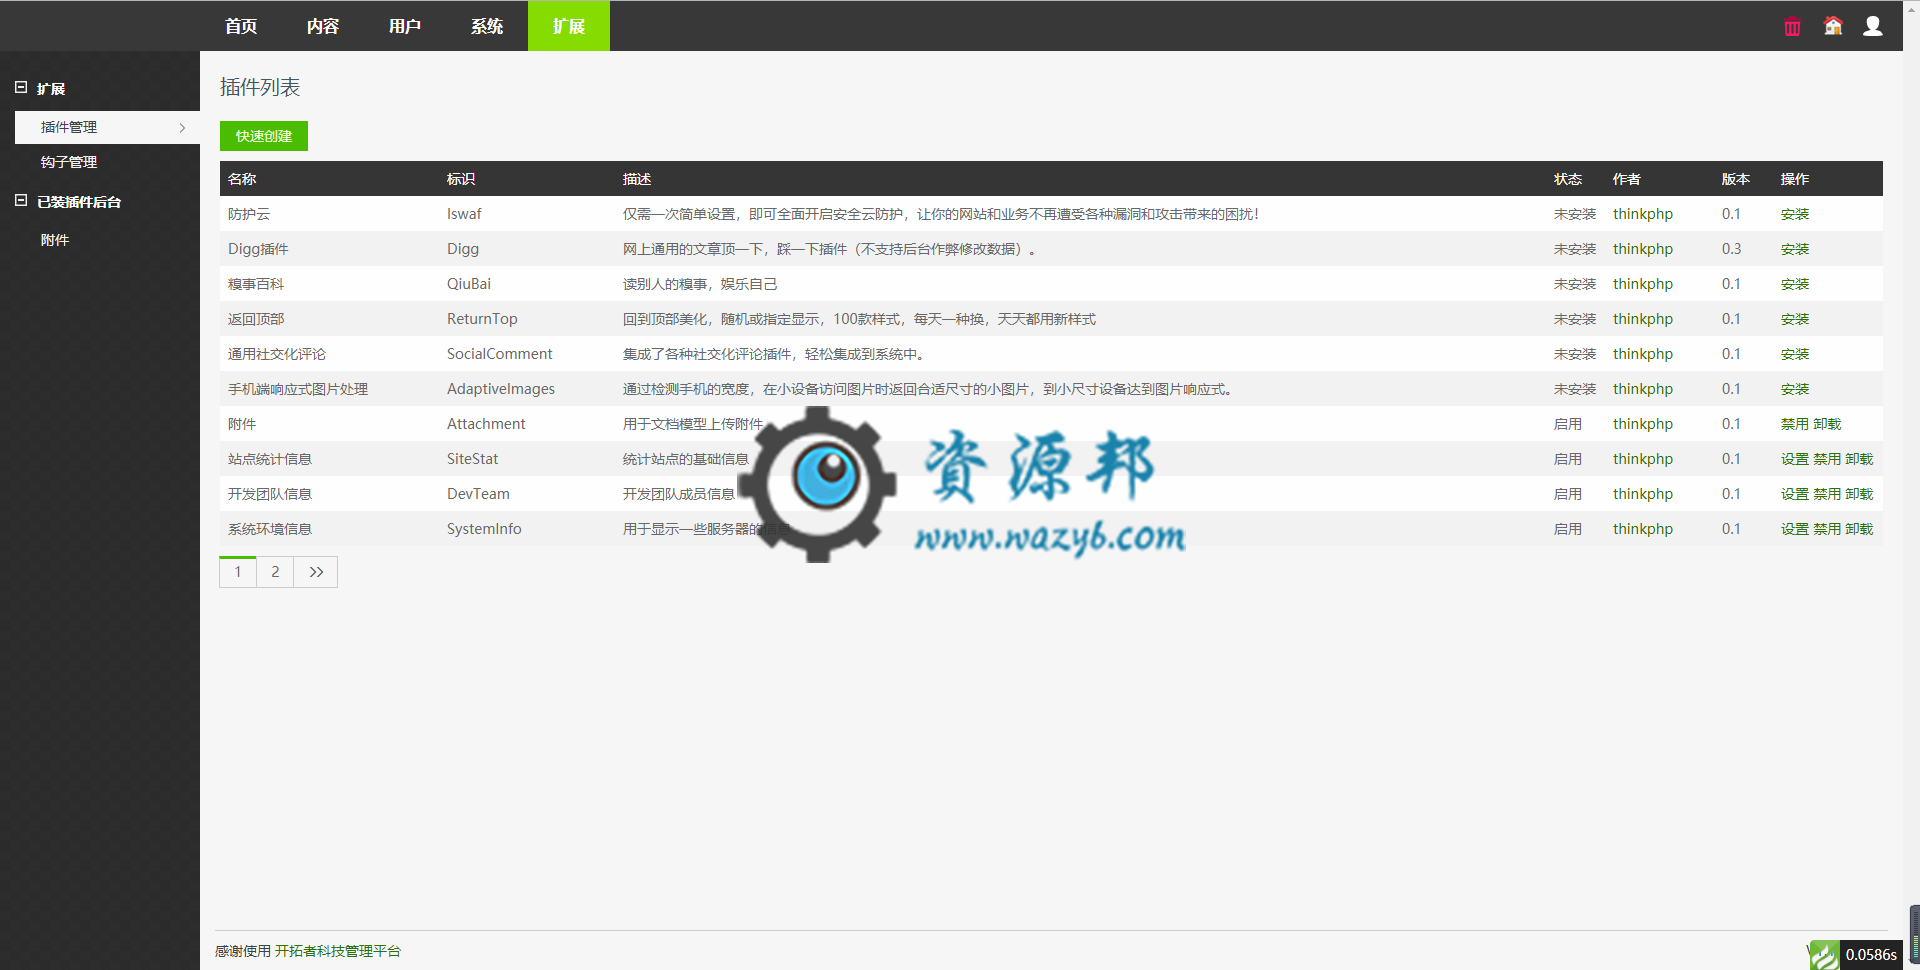Click 启用 status in DevTeam row
The height and width of the screenshot is (970, 1920).
[1568, 494]
